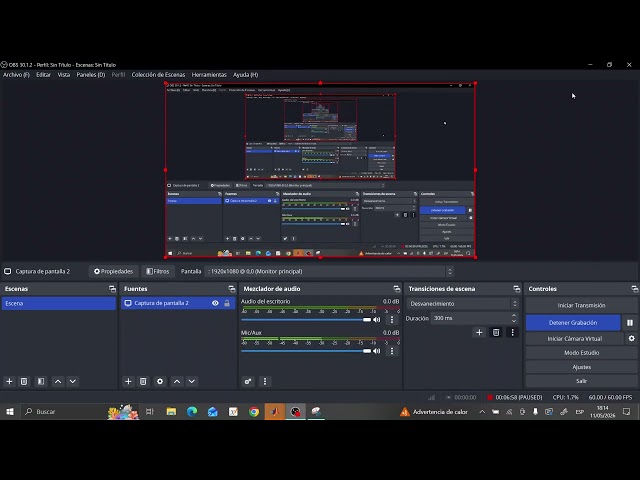Undock the Transiciones de escena panel
The height and width of the screenshot is (480, 640).
(x=517, y=289)
